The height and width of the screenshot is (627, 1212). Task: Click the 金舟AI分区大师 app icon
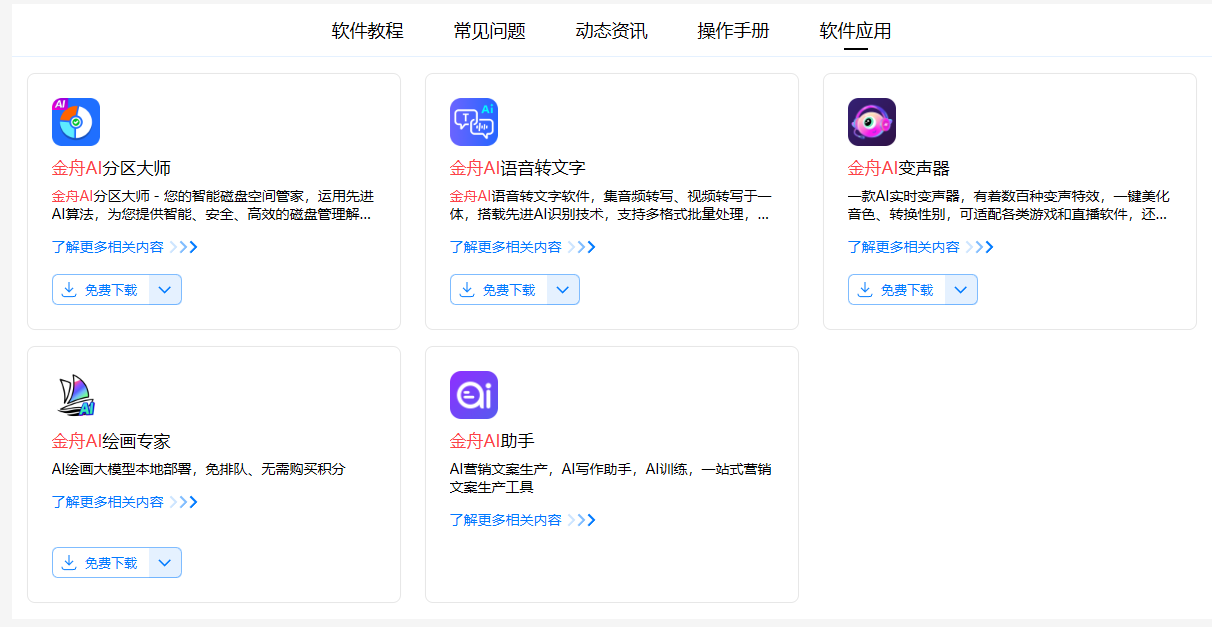click(76, 122)
